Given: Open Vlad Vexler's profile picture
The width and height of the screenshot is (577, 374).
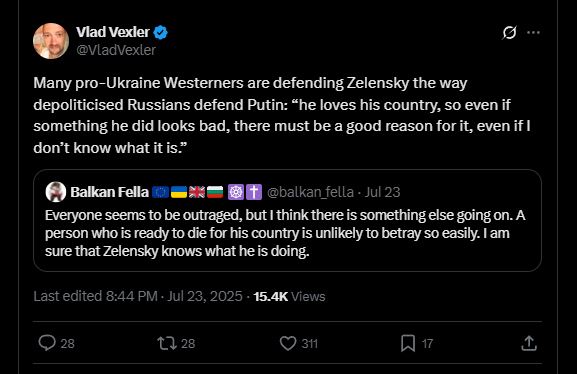Looking at the screenshot, I should pyautogui.click(x=51, y=41).
